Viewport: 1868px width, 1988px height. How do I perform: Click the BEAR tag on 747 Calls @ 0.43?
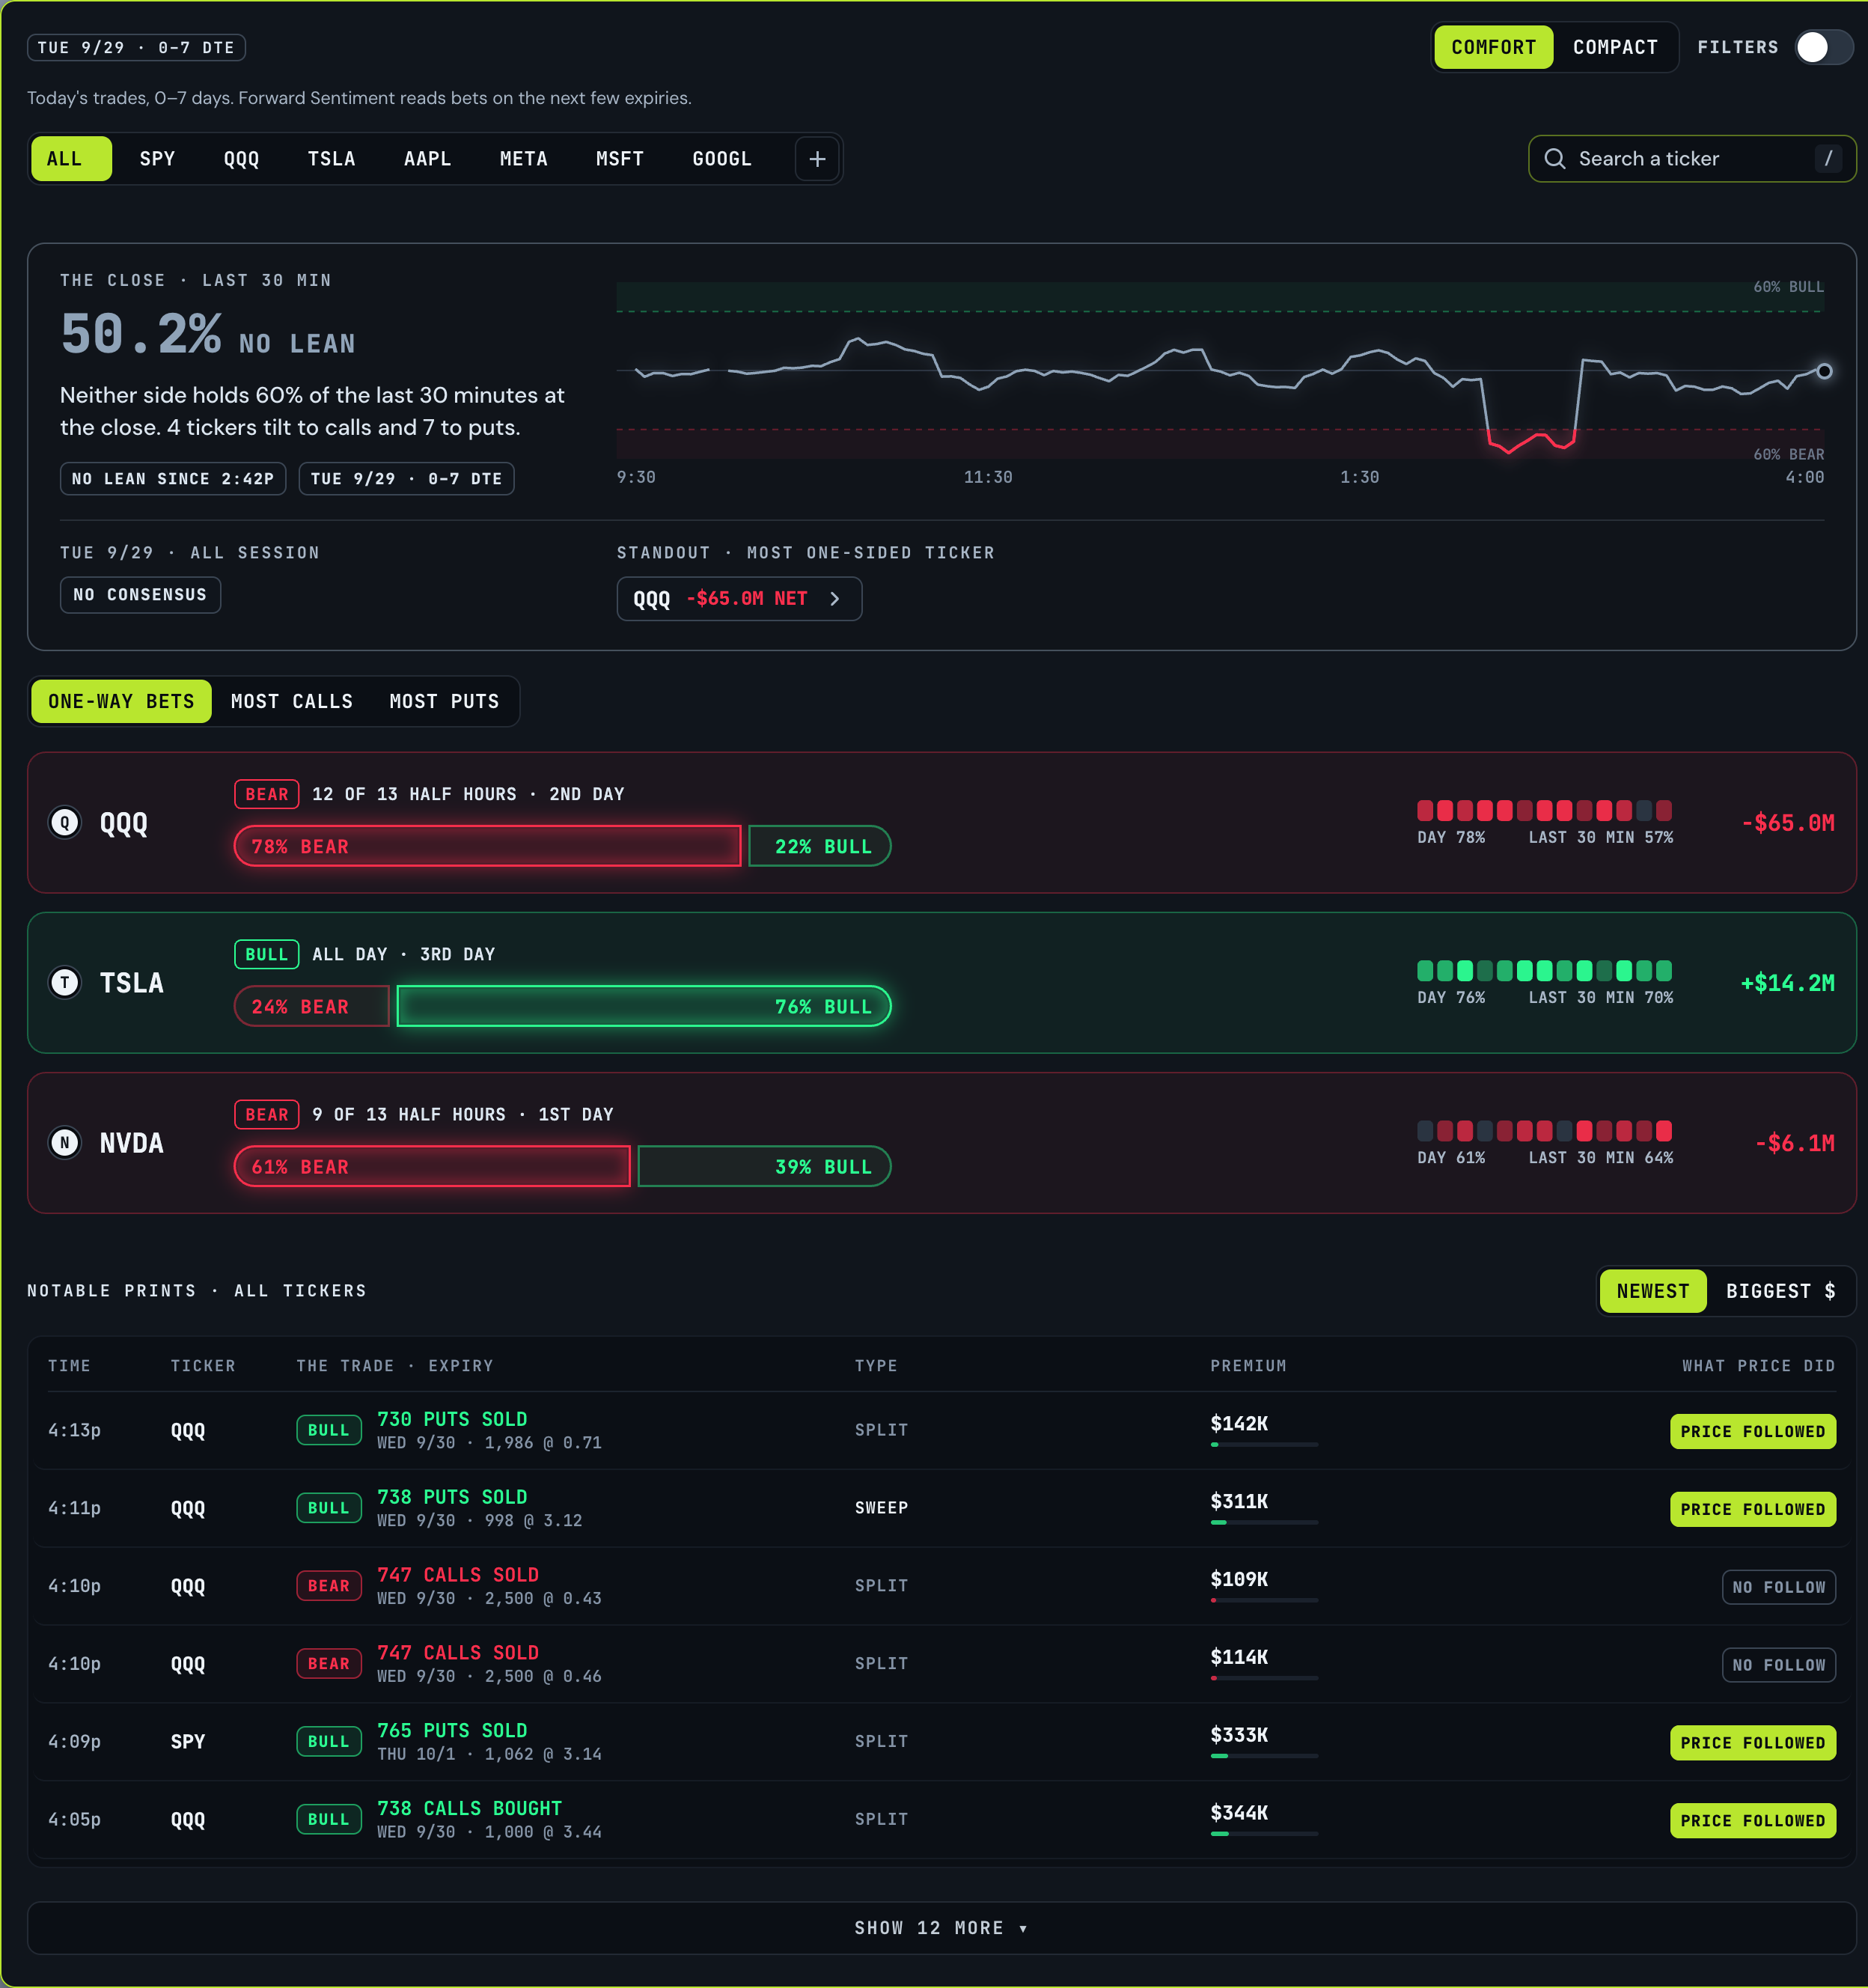pos(329,1587)
